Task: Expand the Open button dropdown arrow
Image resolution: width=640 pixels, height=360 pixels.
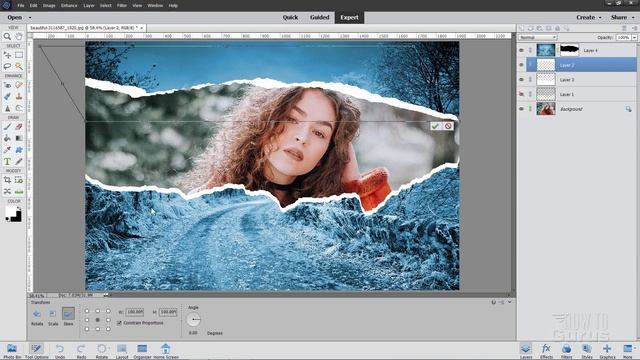Action: [30, 18]
